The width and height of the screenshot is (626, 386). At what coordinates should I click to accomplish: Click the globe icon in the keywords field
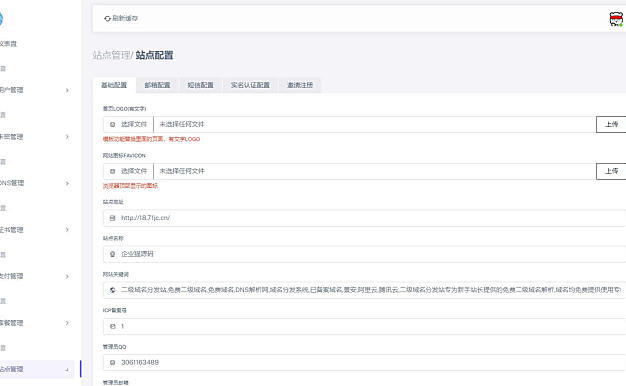pos(113,290)
